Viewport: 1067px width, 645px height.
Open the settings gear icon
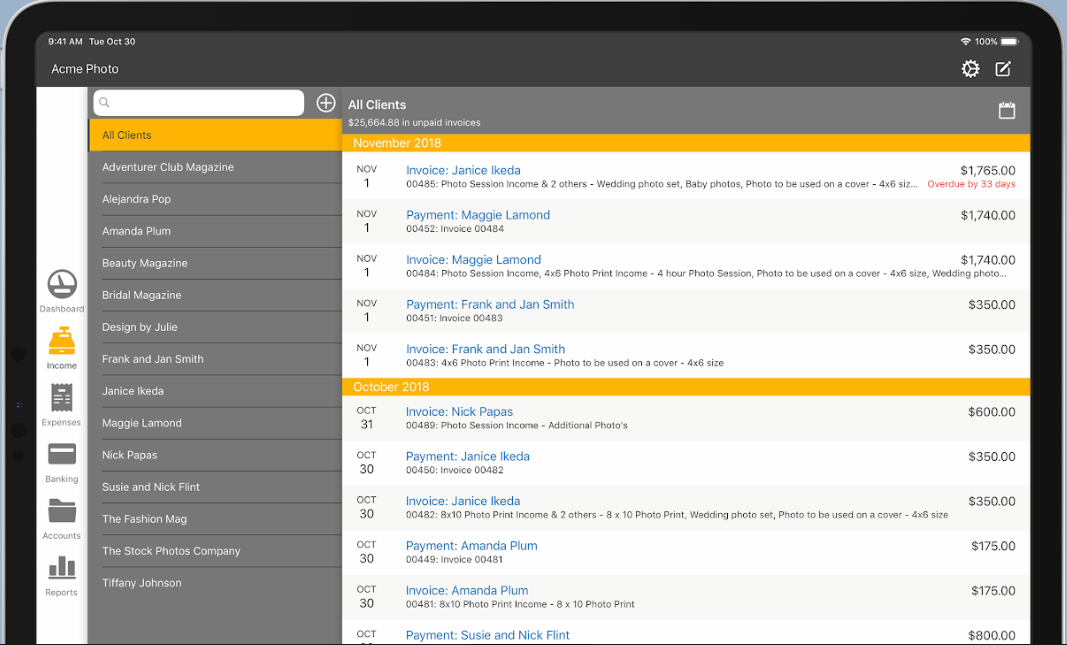coord(970,69)
